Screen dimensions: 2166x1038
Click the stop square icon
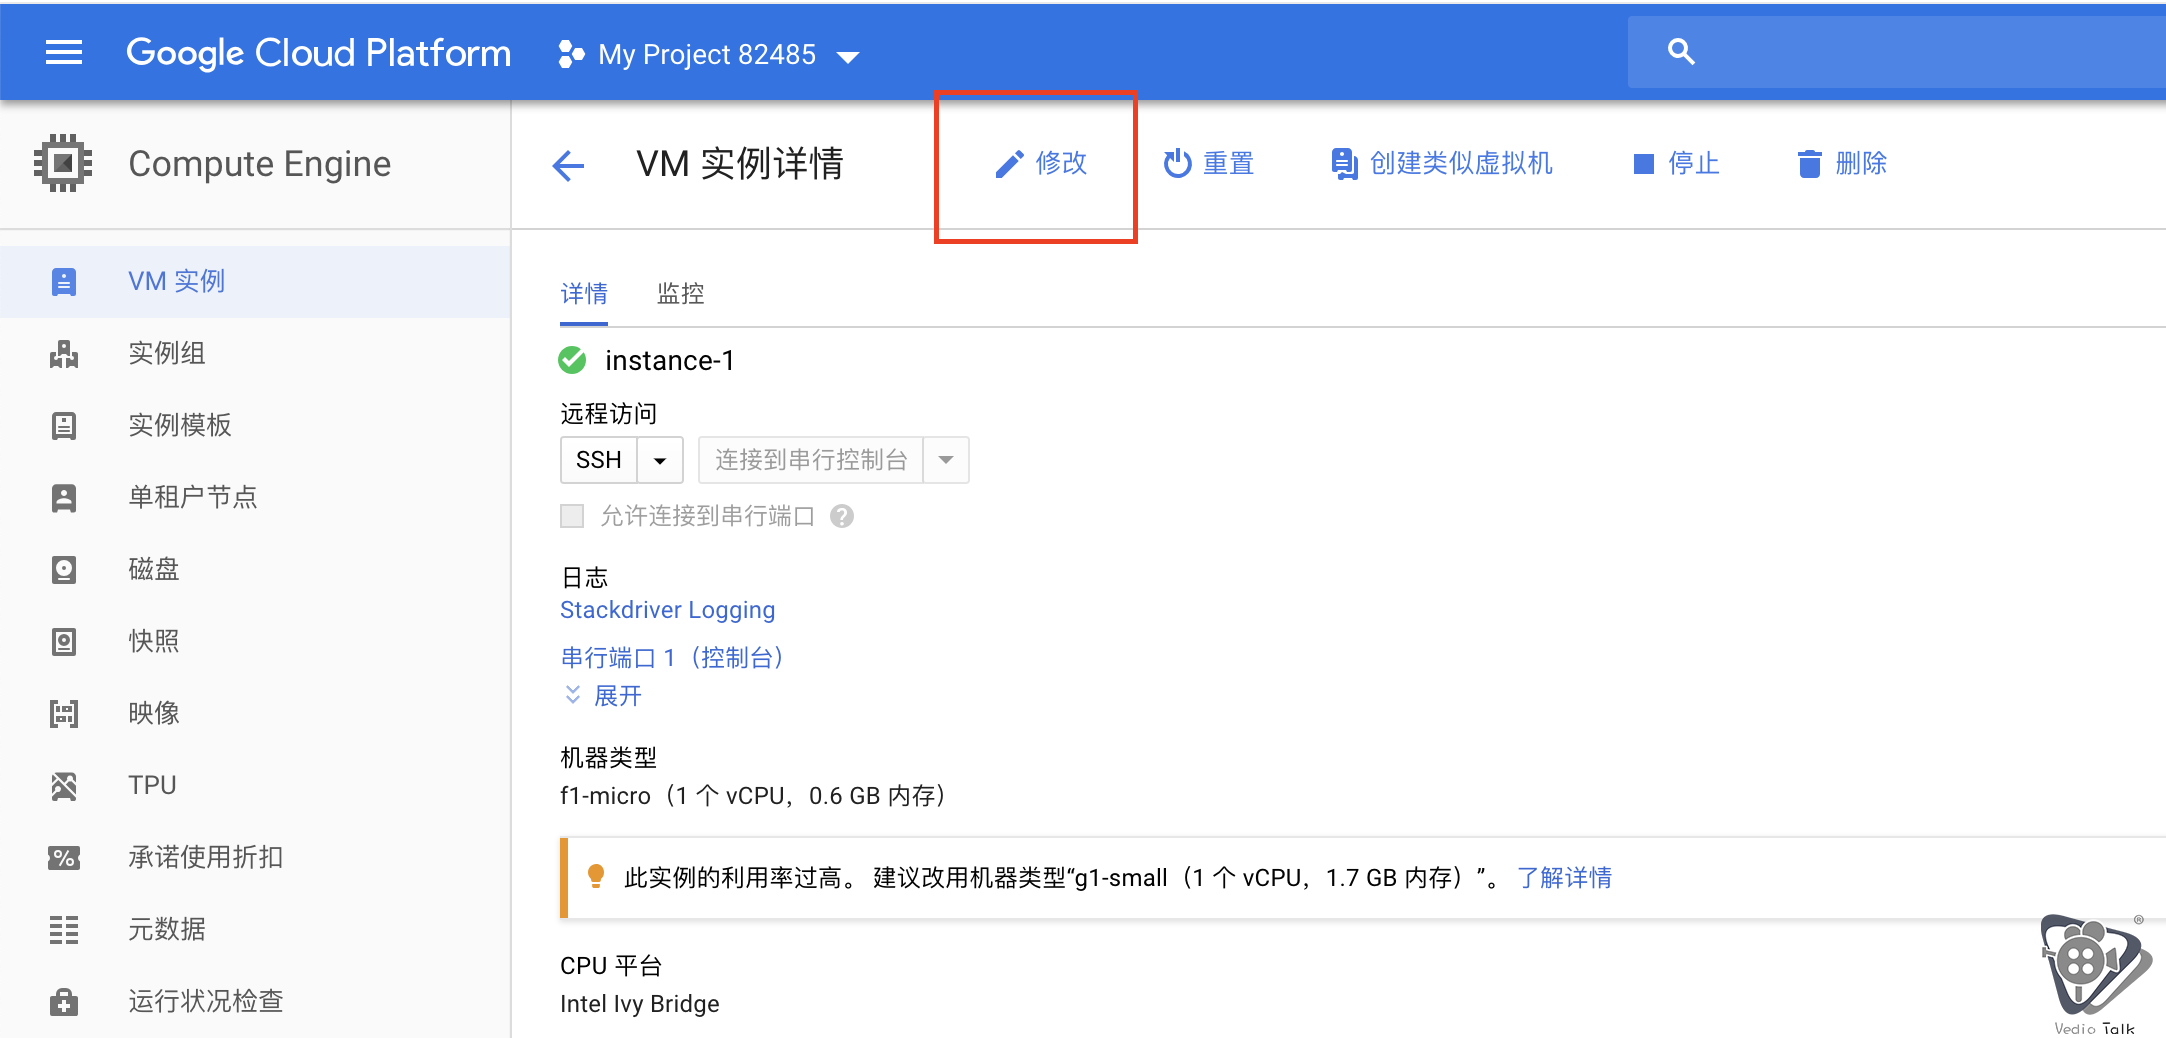tap(1643, 164)
